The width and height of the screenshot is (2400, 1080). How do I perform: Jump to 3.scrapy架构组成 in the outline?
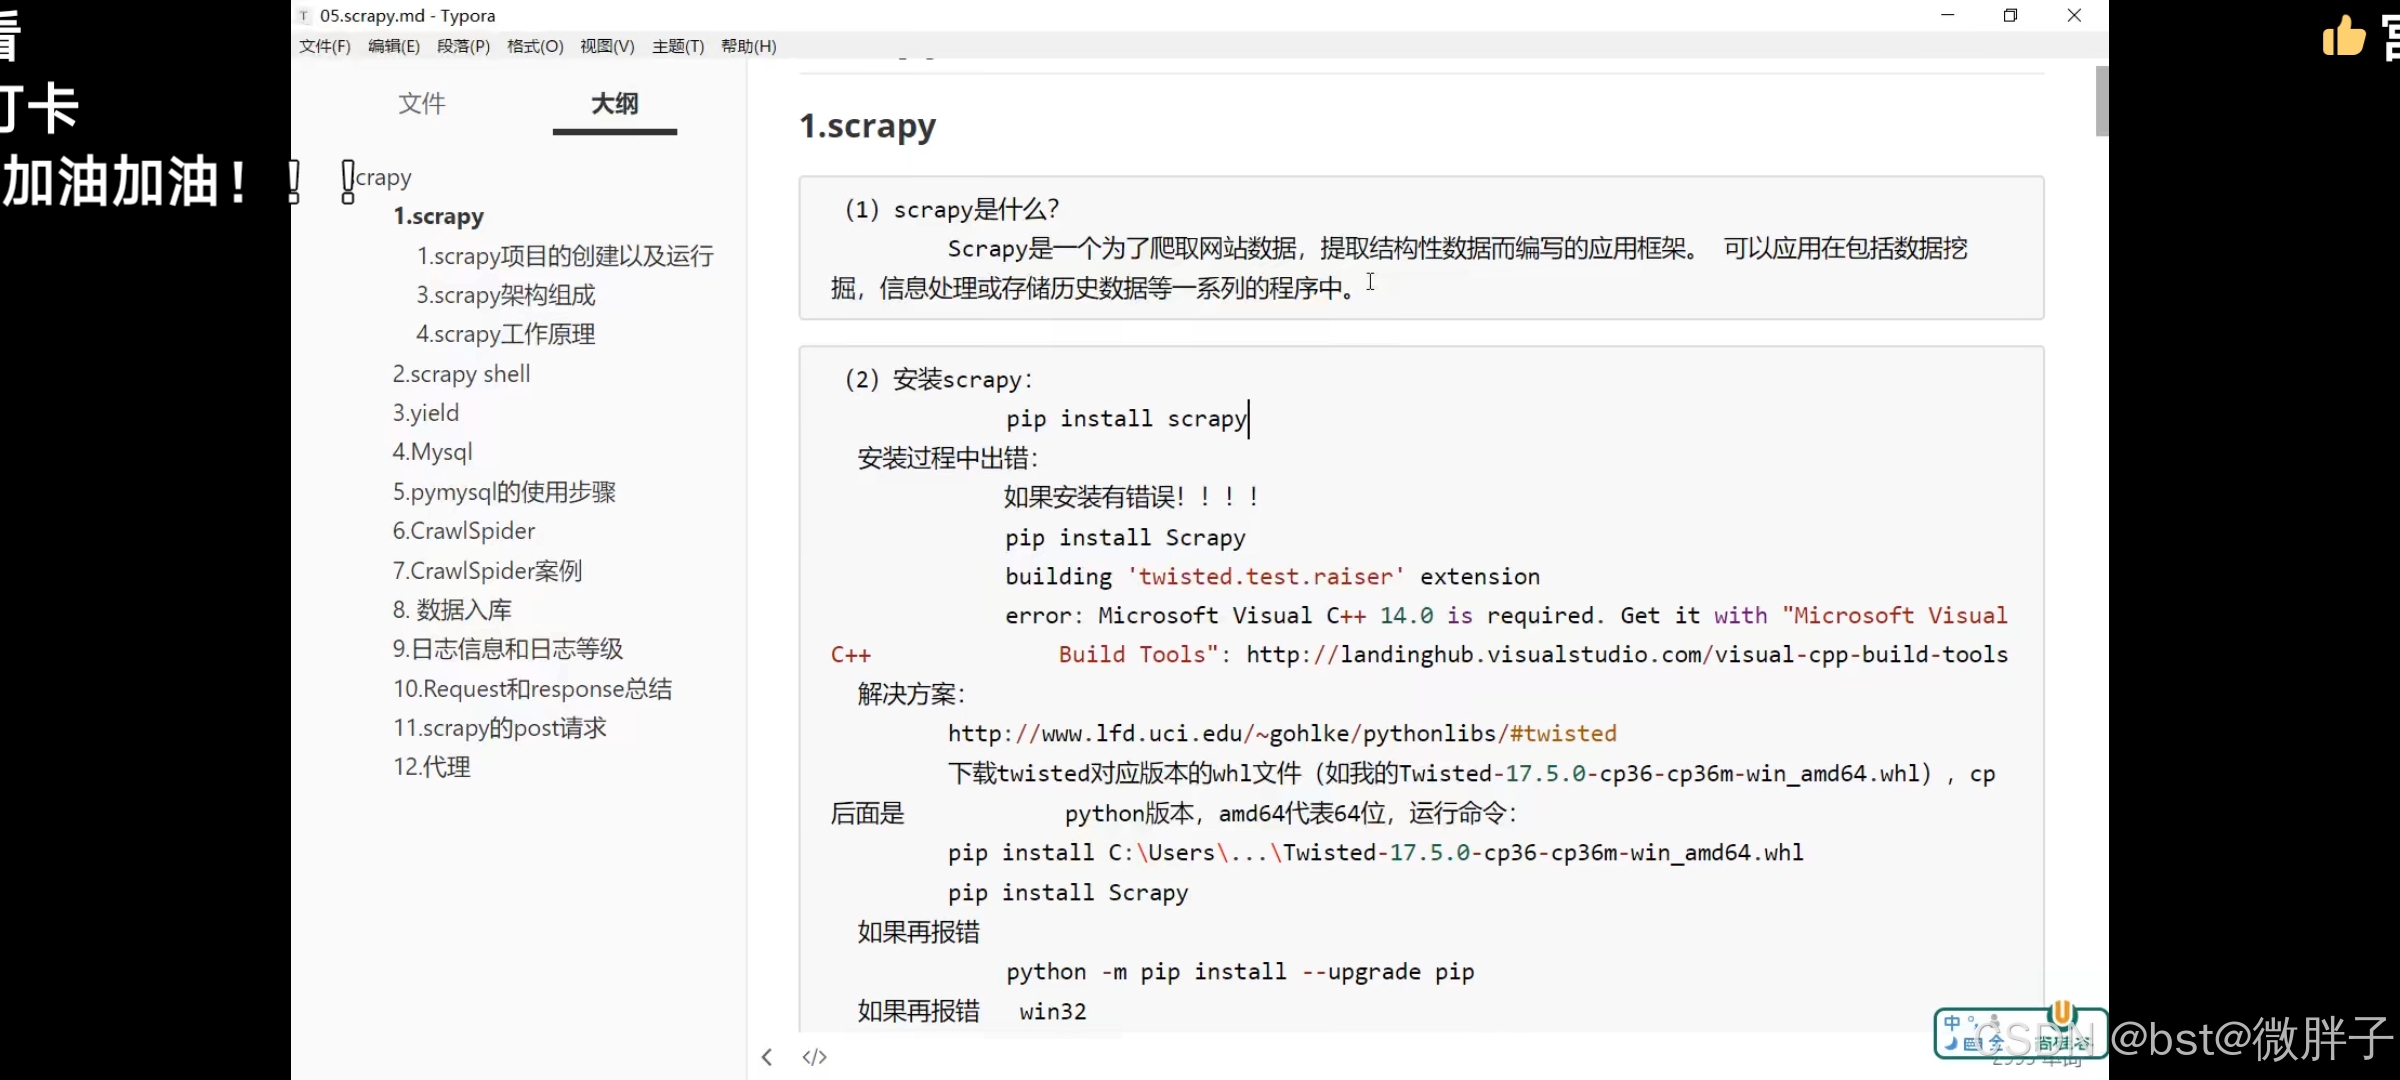506,295
